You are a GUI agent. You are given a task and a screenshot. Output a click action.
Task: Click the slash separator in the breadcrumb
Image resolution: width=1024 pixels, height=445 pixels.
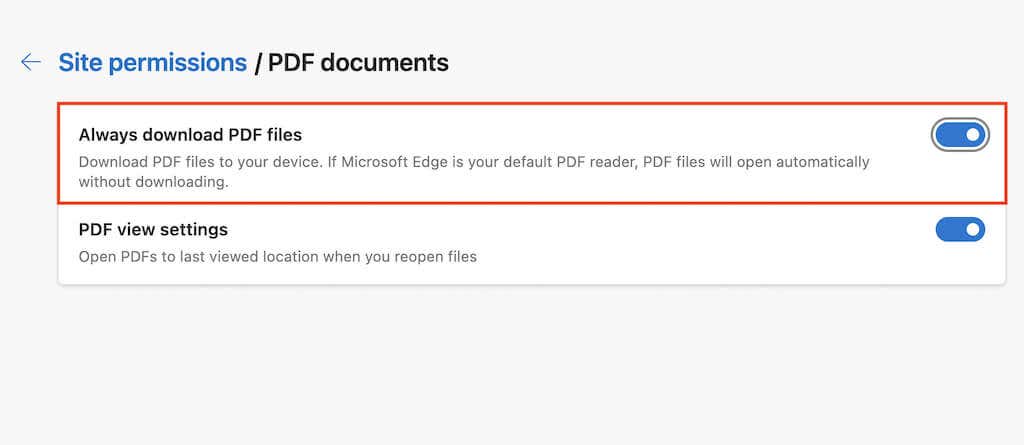coord(257,62)
